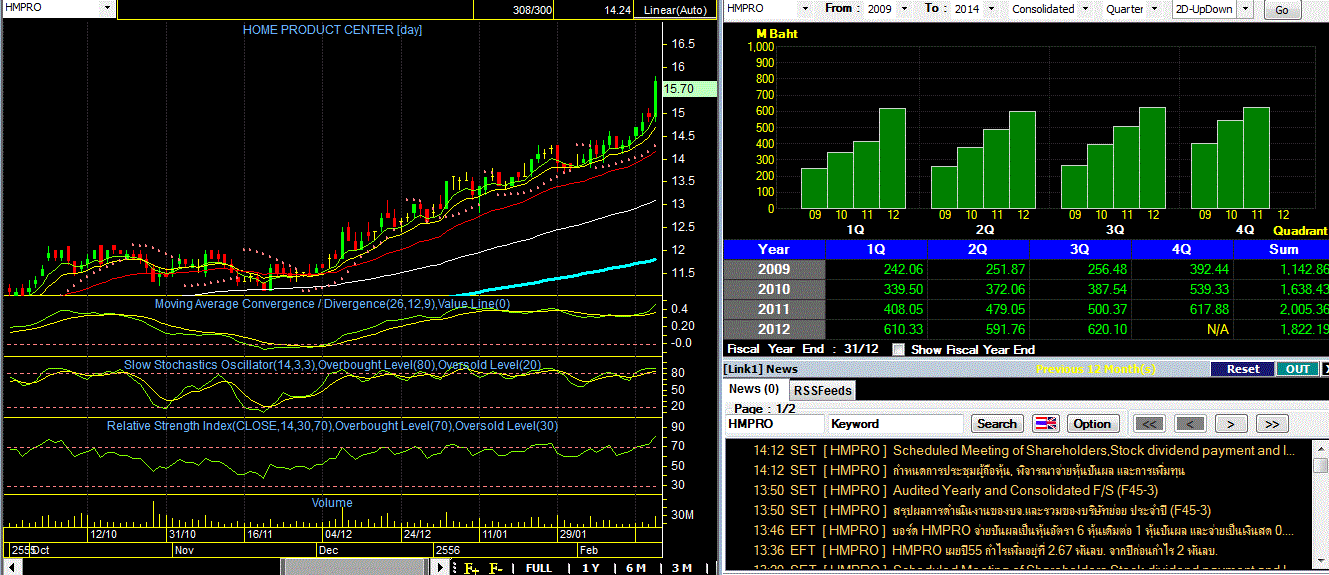
Task: Click the news Option button
Action: [x=1092, y=424]
